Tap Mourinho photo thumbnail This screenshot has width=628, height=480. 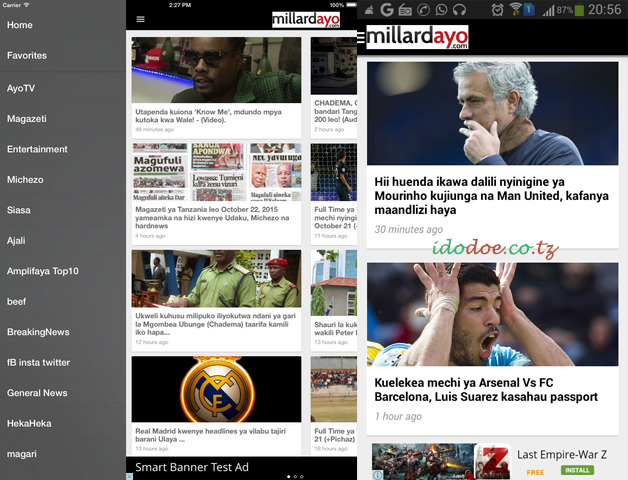[x=492, y=113]
